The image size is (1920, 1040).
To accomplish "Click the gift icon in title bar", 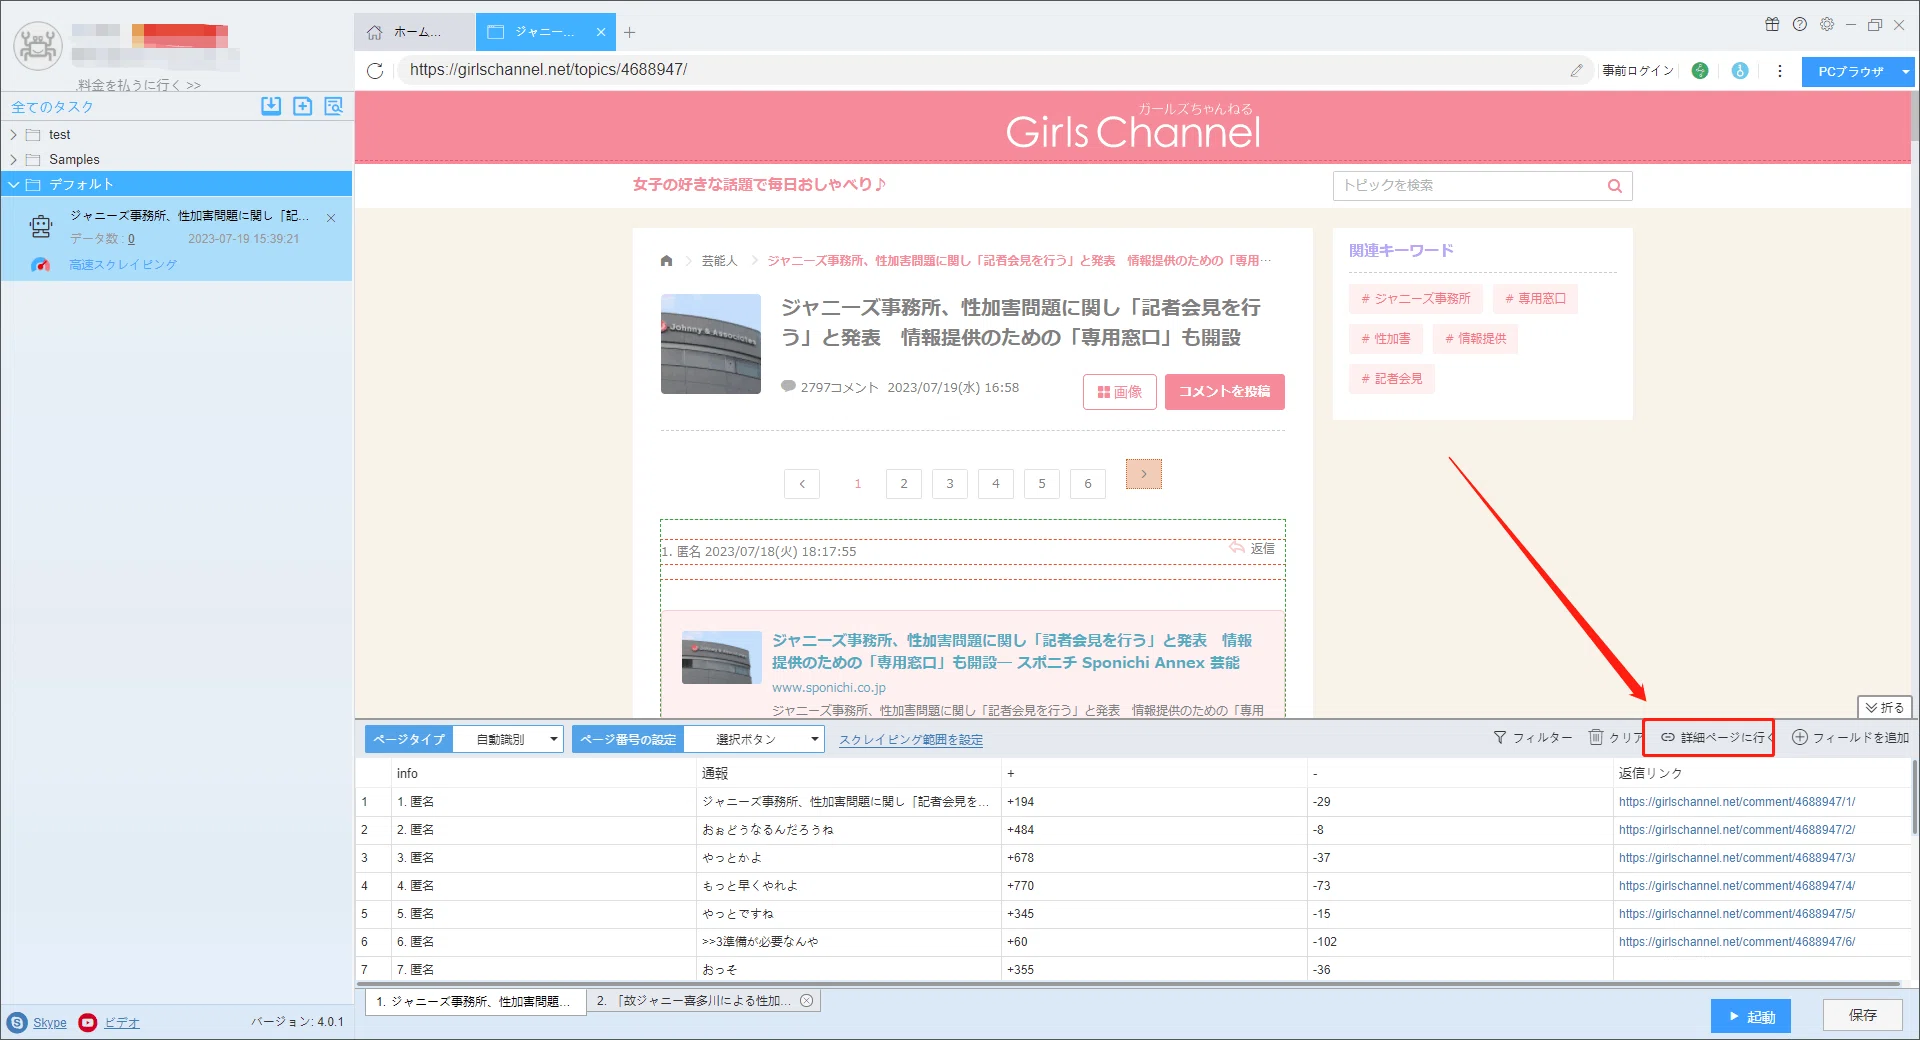I will tap(1772, 24).
